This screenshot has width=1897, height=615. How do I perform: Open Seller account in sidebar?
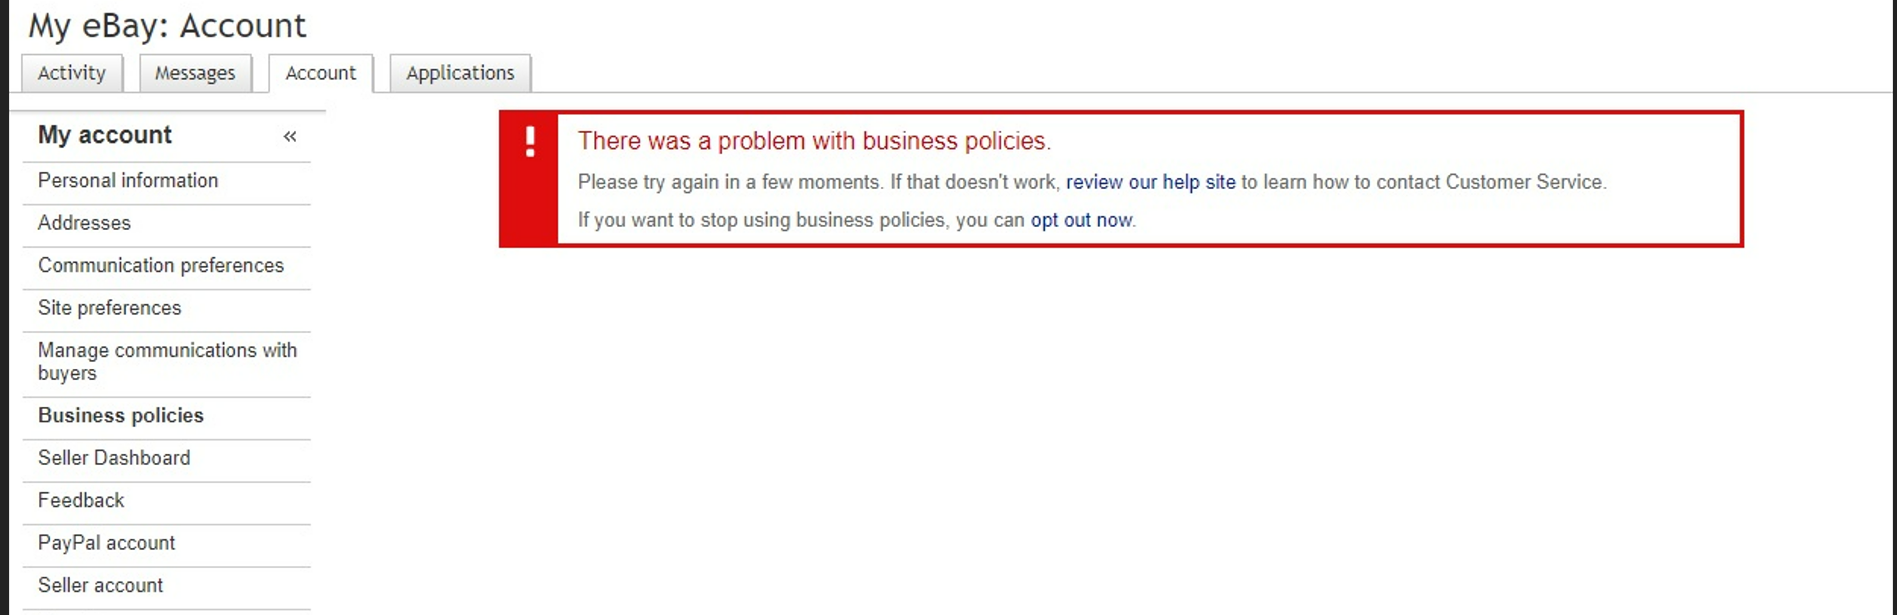[x=100, y=585]
